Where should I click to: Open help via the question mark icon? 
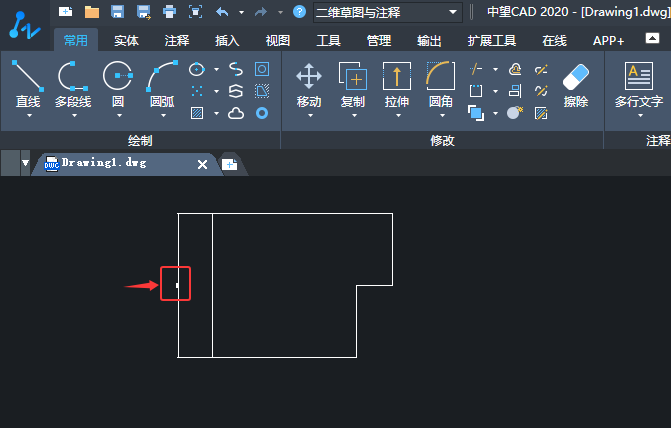tap(300, 12)
